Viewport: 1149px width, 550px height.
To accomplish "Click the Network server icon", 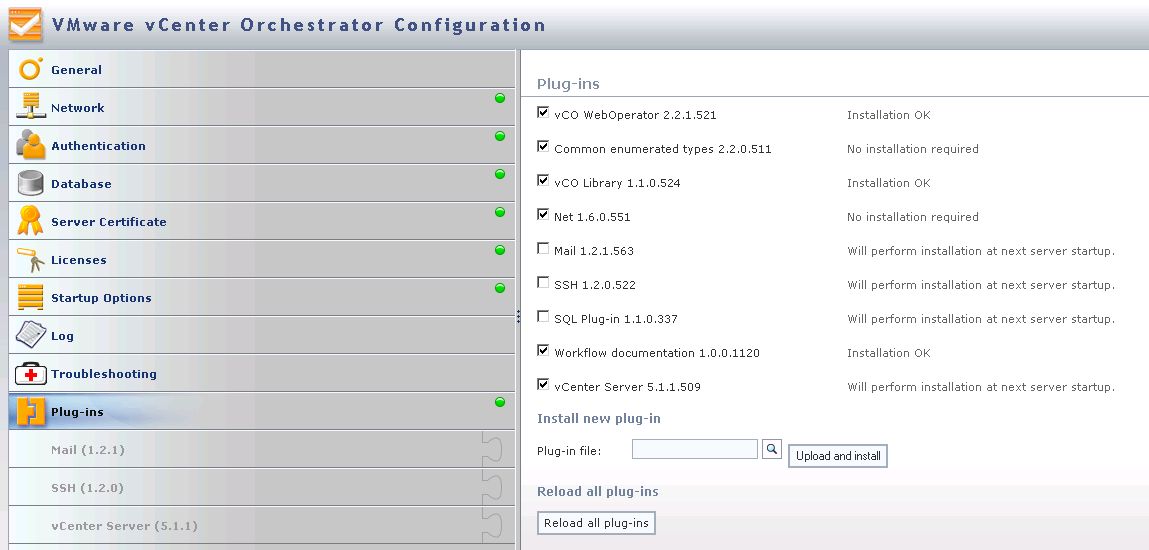I will (x=30, y=107).
